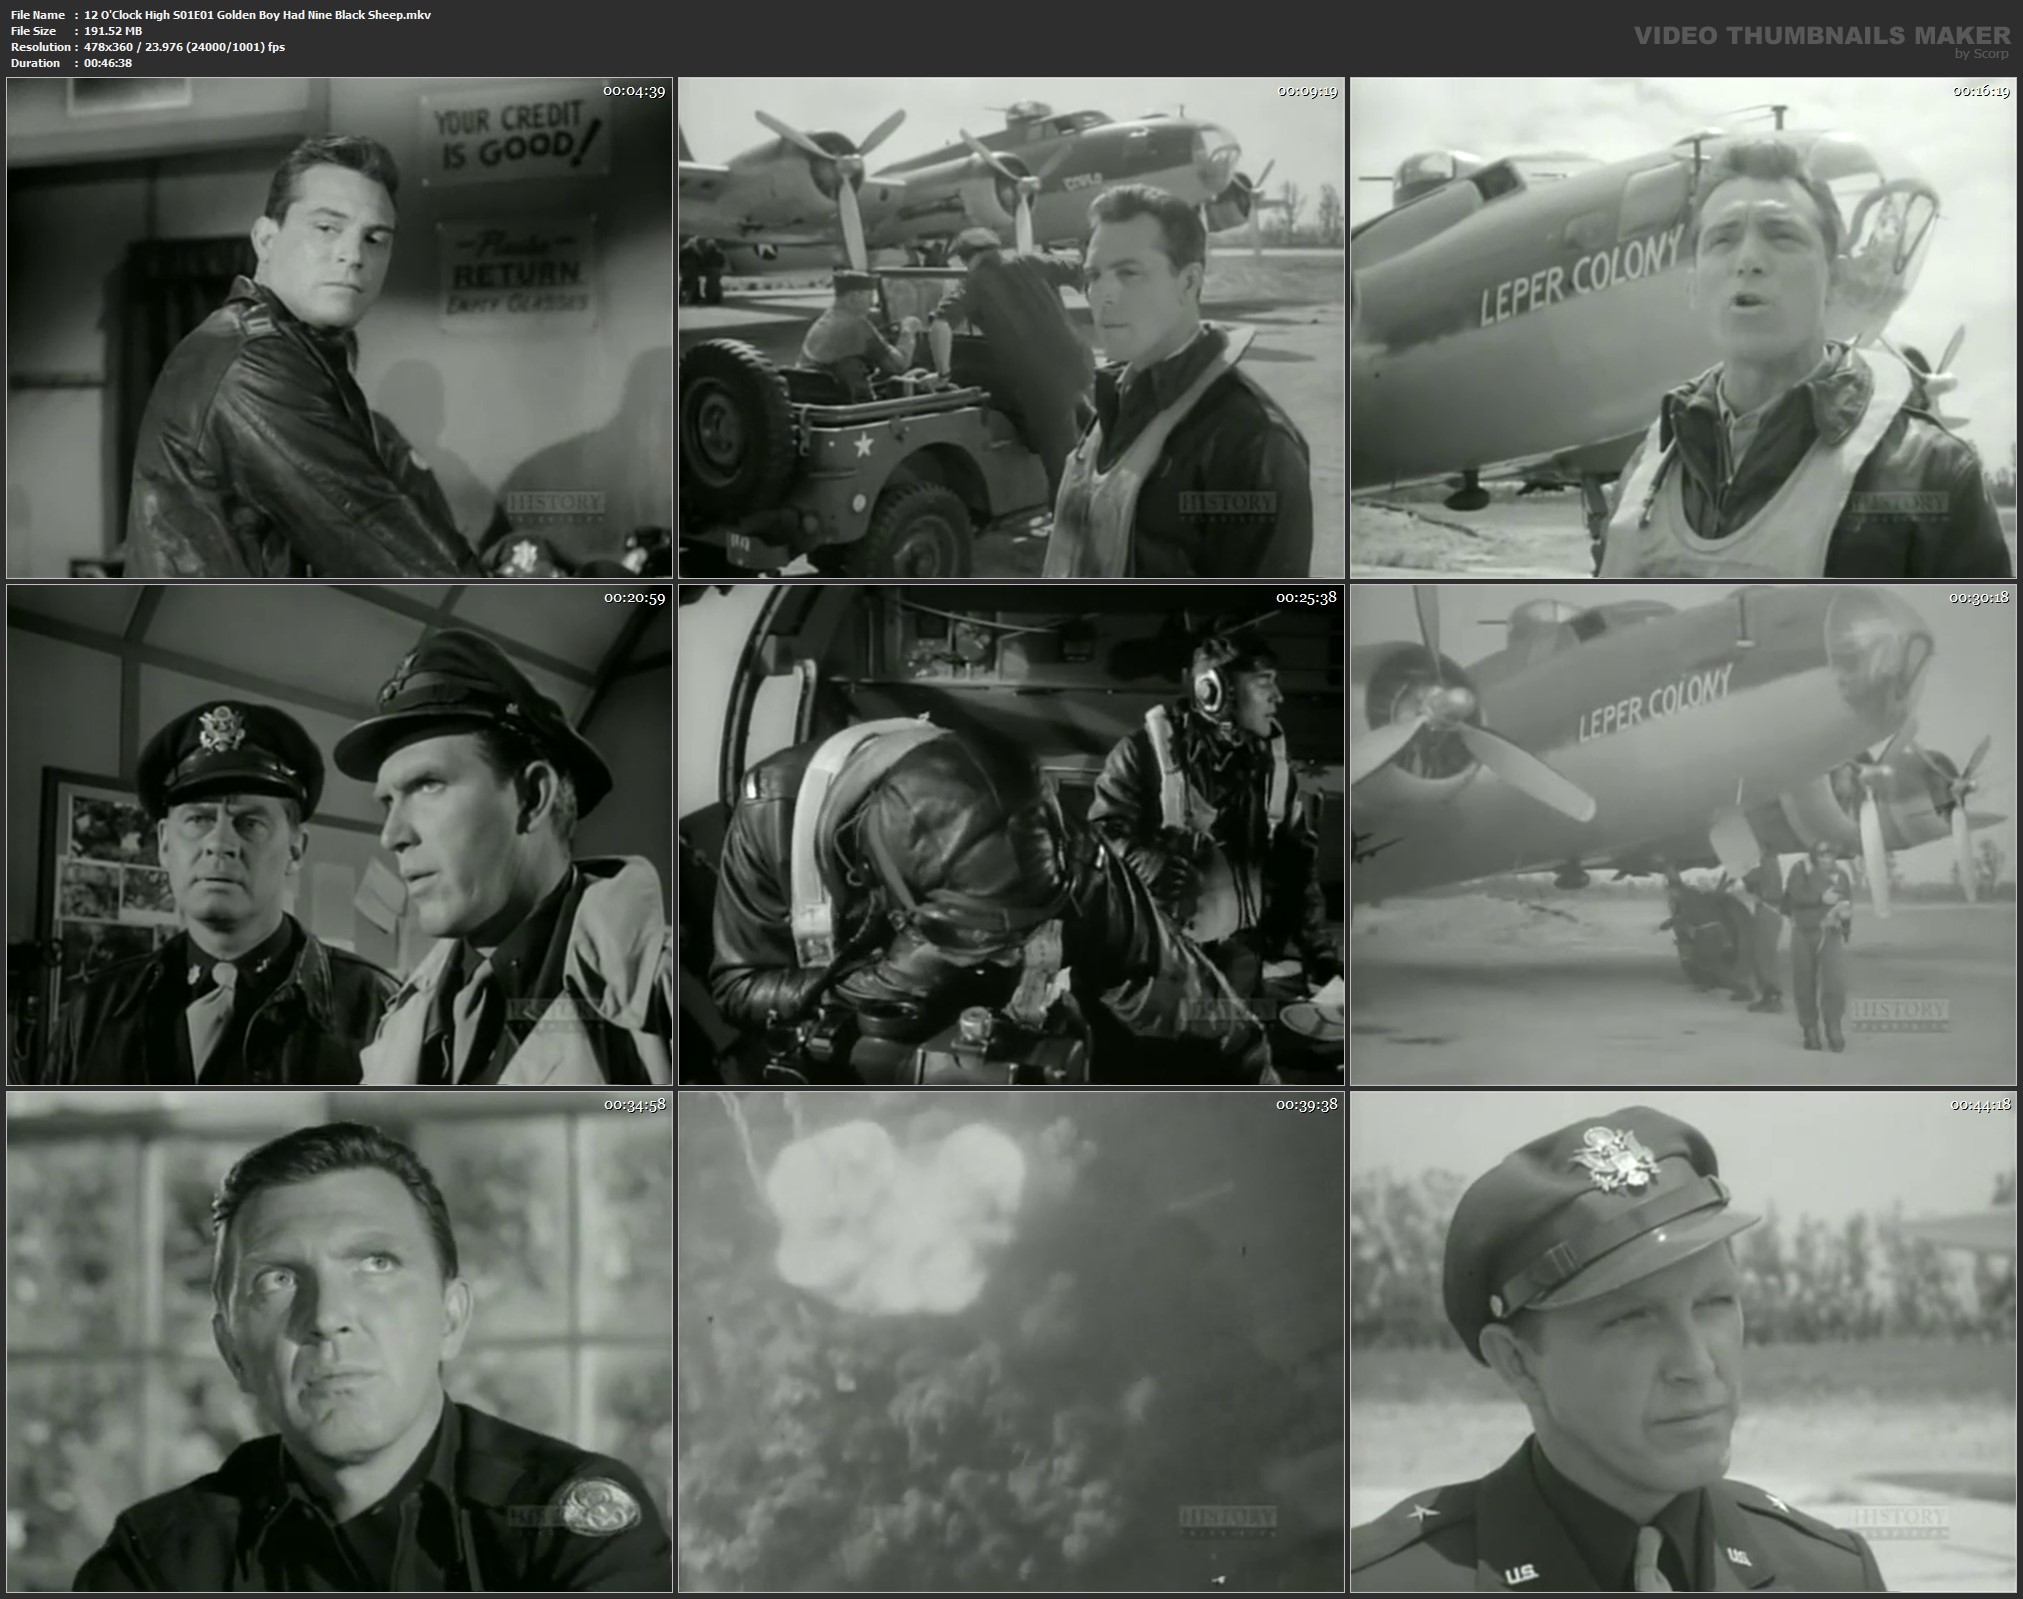The width and height of the screenshot is (2023, 1599).
Task: Click History watermark in first thumbnail
Action: pos(554,503)
